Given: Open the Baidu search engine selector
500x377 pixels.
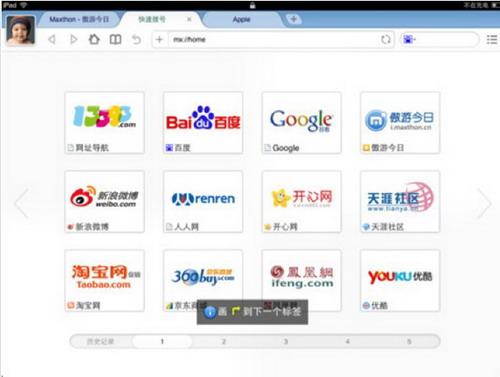Looking at the screenshot, I should point(409,39).
